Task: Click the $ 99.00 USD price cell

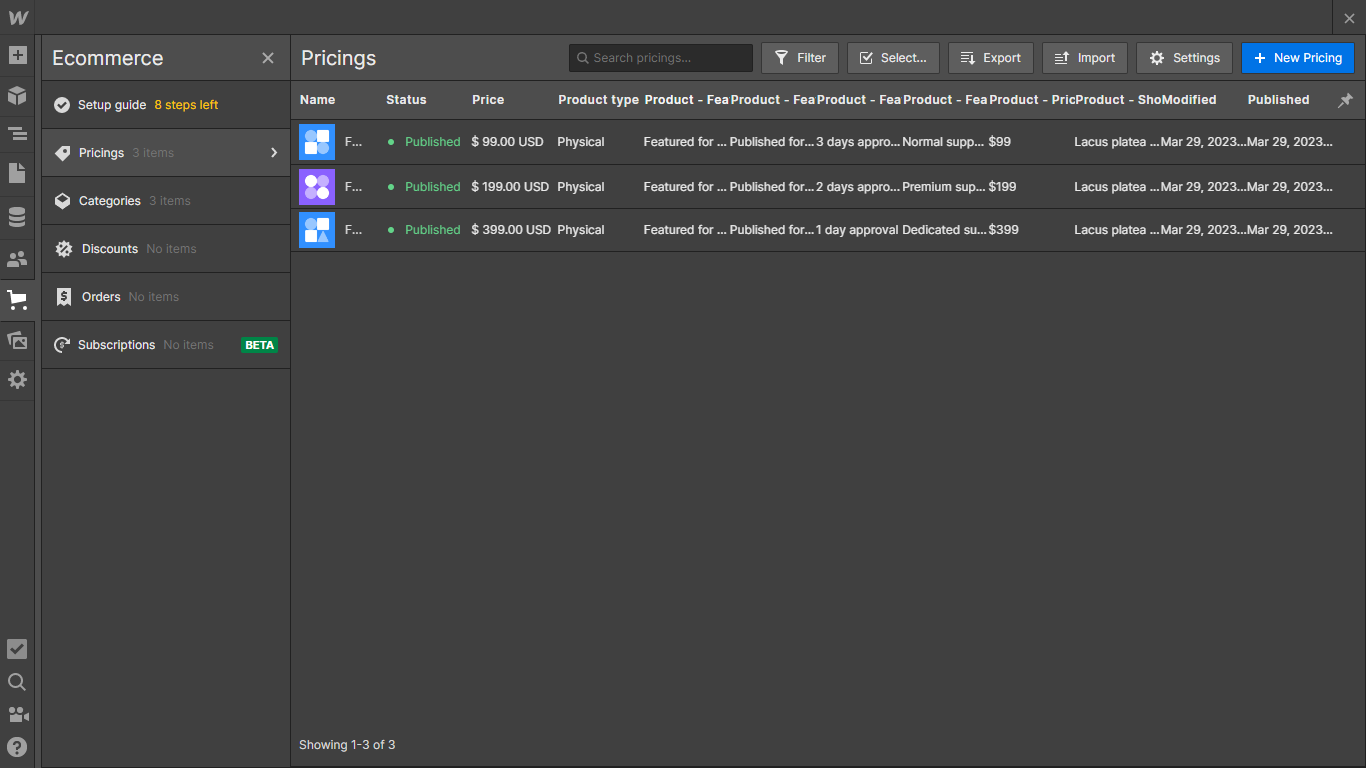Action: [x=508, y=142]
